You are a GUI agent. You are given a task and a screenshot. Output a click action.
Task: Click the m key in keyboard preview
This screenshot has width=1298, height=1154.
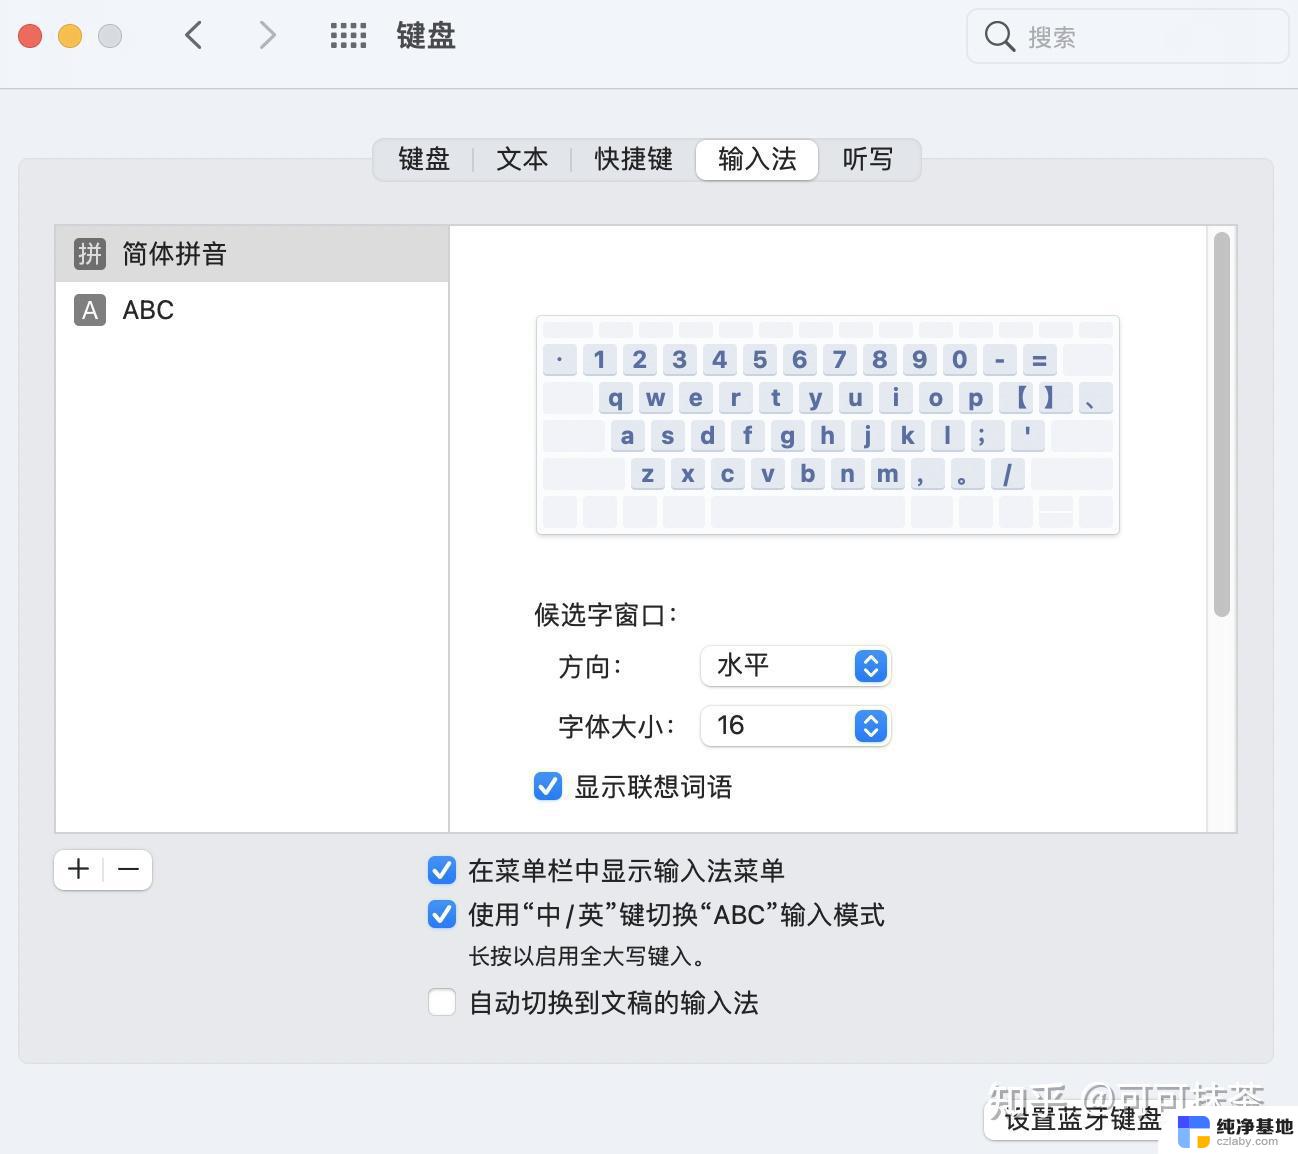point(887,474)
